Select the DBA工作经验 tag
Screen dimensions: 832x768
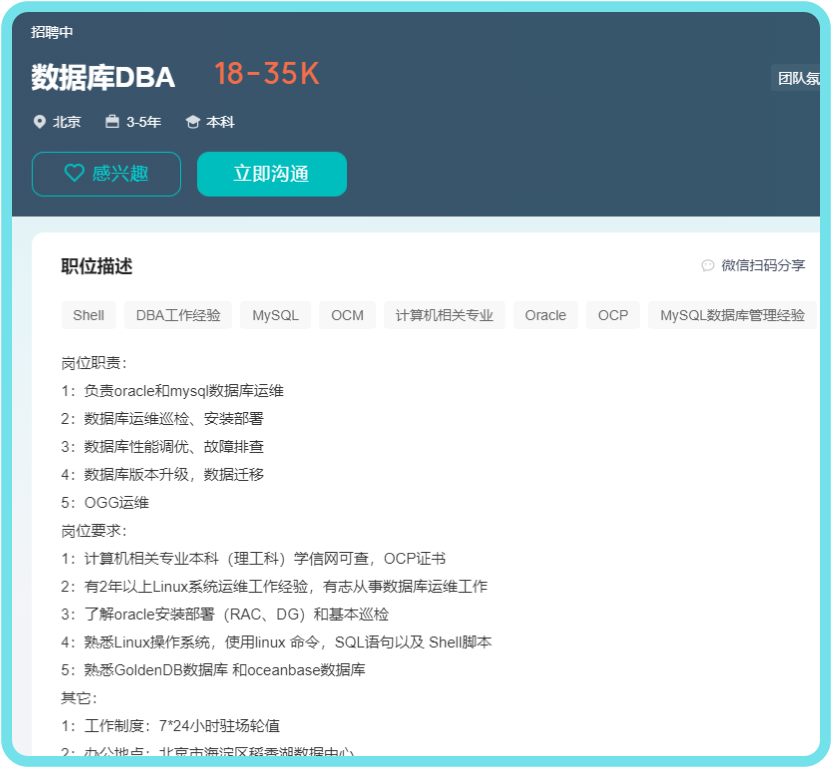point(178,315)
